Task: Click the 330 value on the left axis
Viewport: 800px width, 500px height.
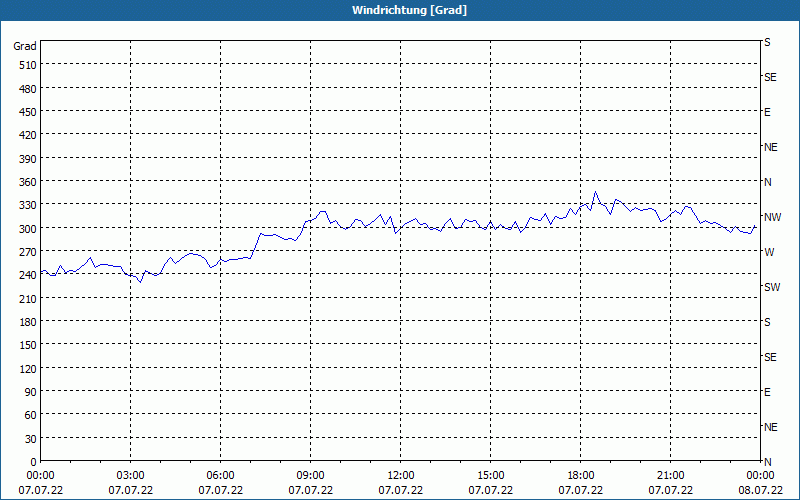Action: (28, 206)
